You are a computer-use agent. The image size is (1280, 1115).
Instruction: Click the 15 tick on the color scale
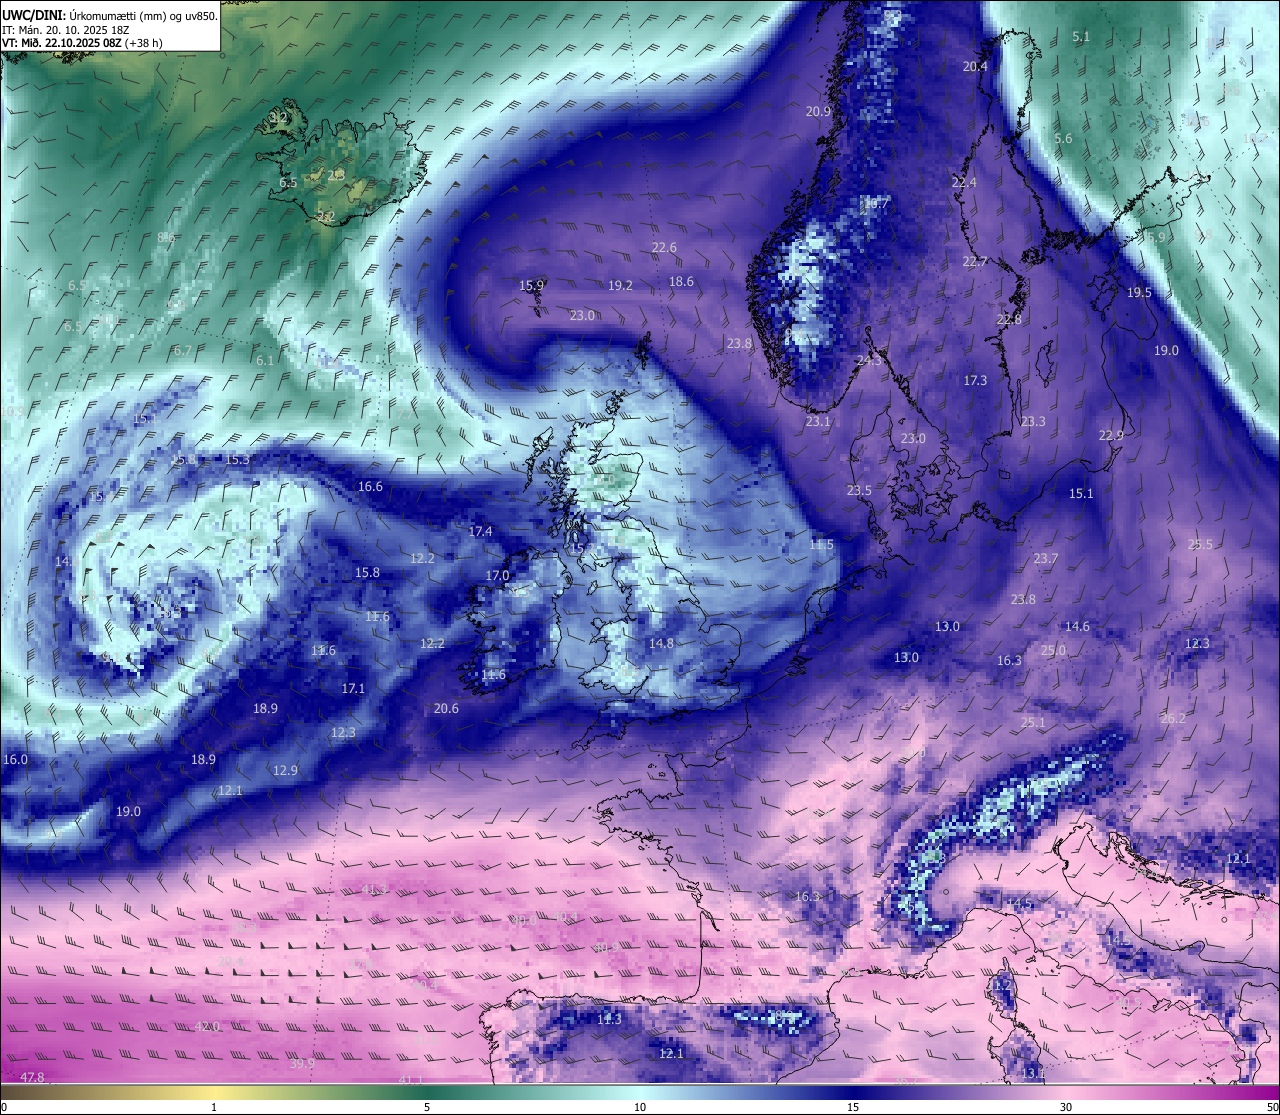click(x=853, y=1108)
